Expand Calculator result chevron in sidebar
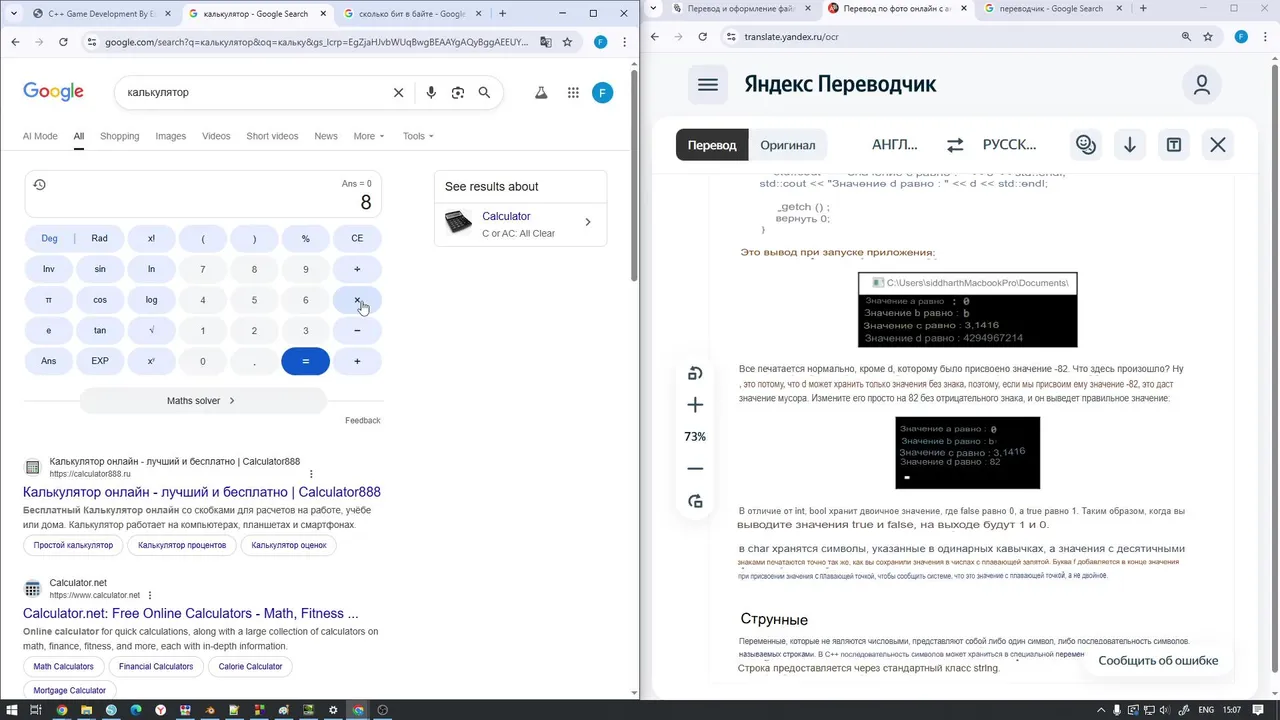Screen dimensions: 1280x720 [x=587, y=222]
